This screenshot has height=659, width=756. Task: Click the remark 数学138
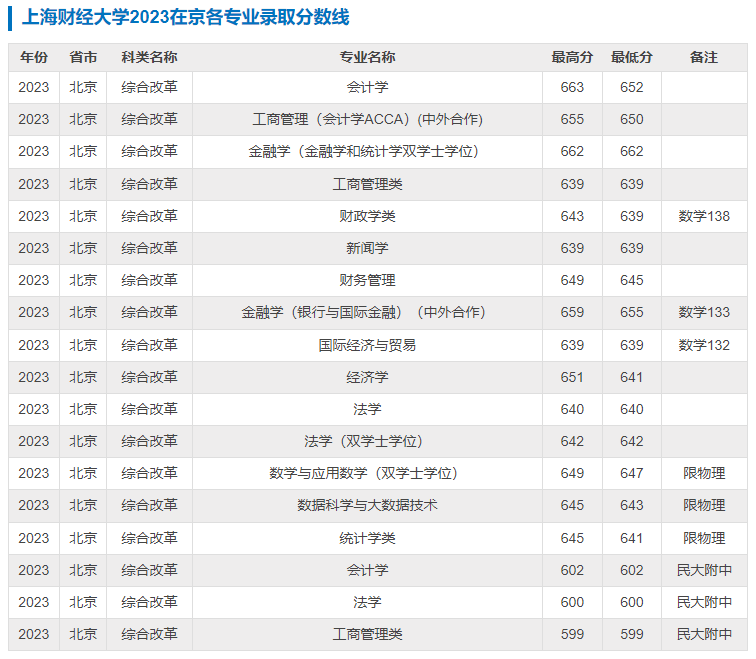coord(704,216)
